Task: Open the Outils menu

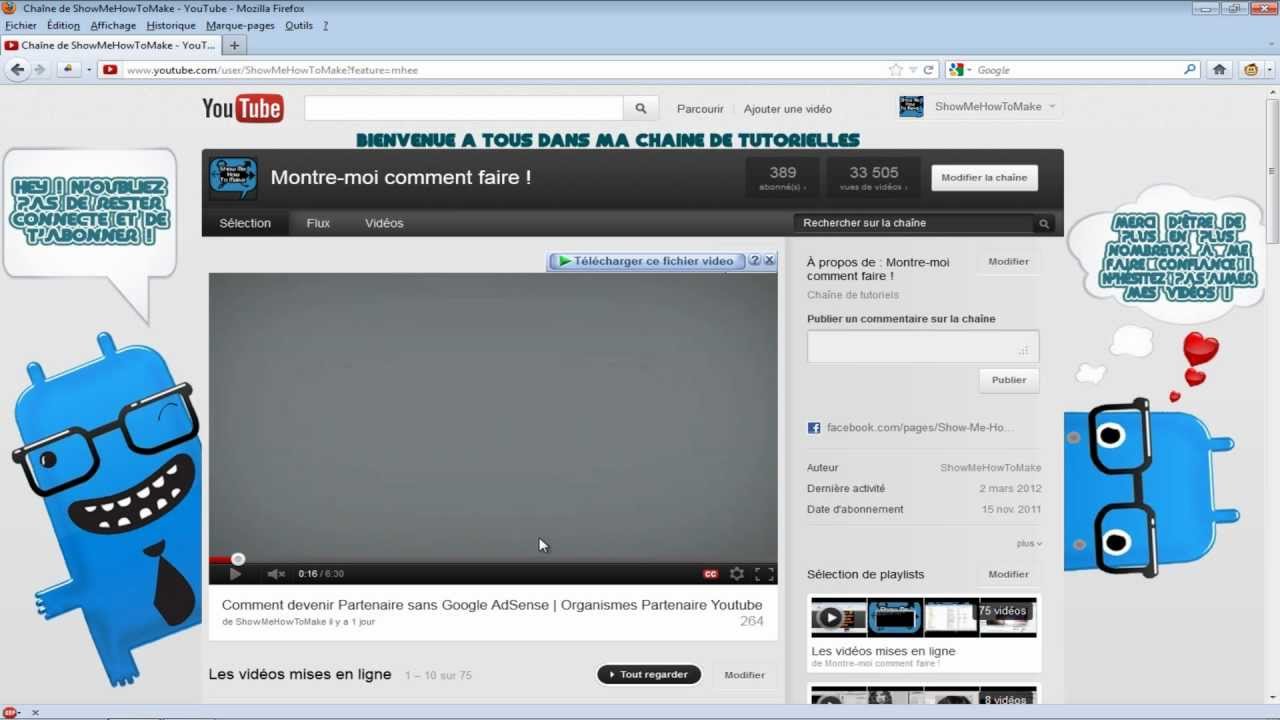Action: [299, 26]
